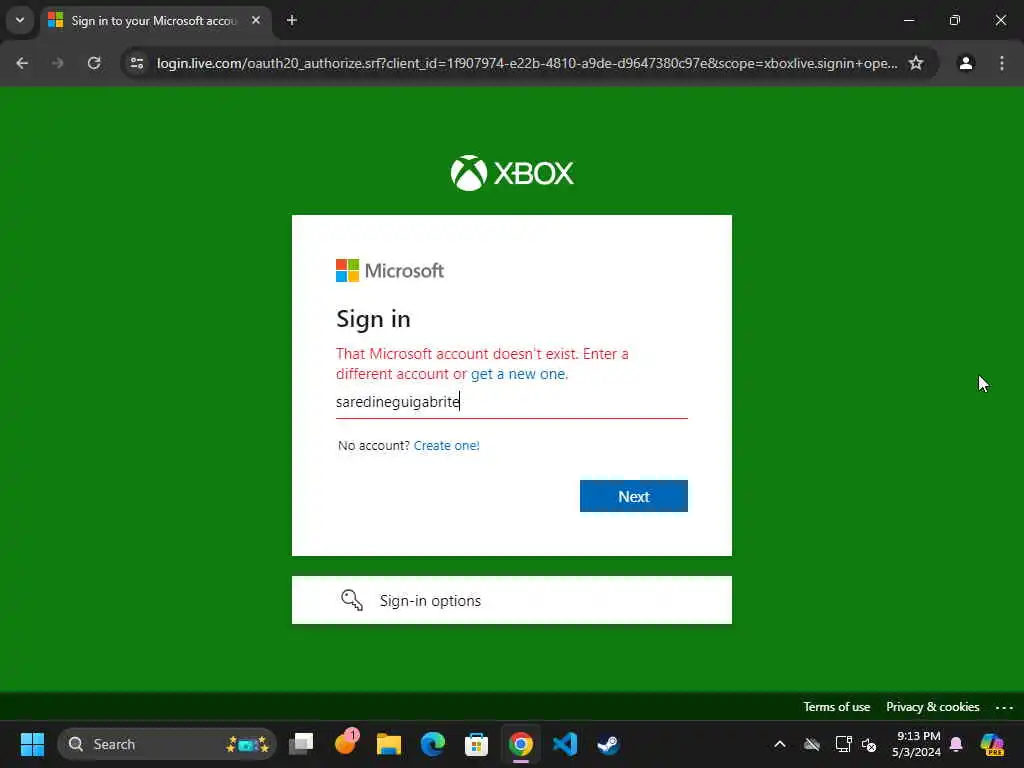Image resolution: width=1024 pixels, height=768 pixels.
Task: Open Steam from the taskbar
Action: (x=608, y=744)
